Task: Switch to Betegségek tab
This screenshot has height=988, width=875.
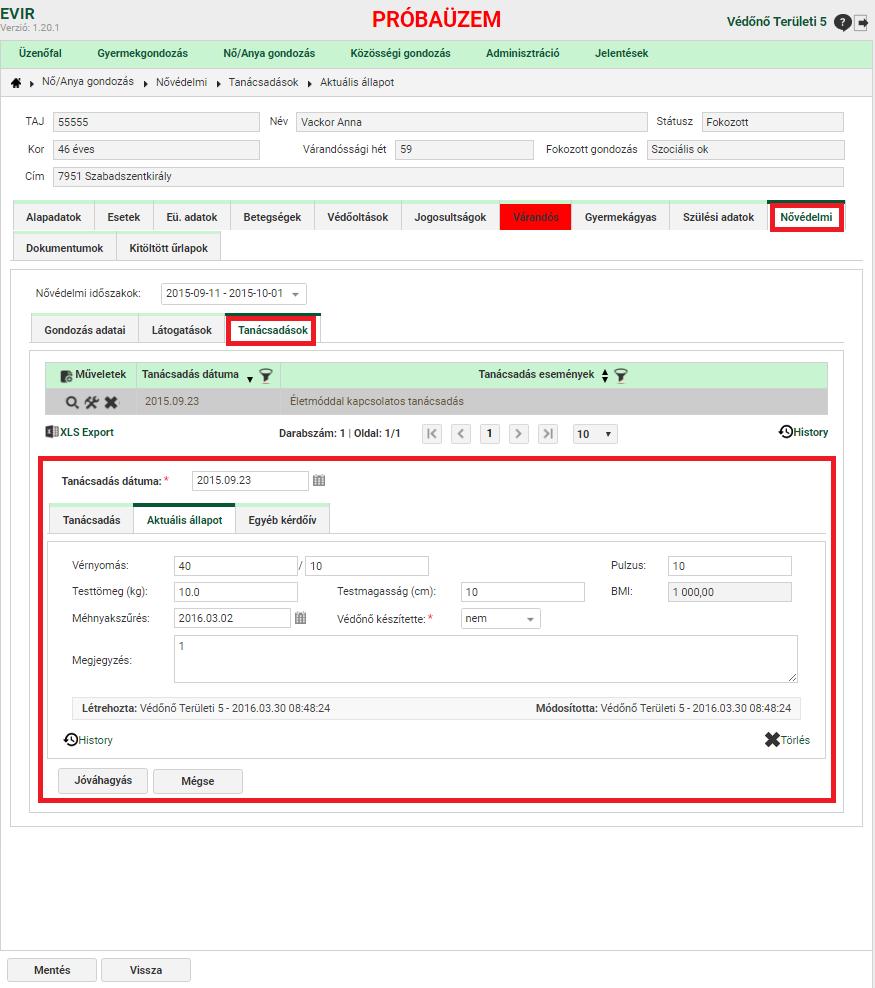Action: point(272,217)
